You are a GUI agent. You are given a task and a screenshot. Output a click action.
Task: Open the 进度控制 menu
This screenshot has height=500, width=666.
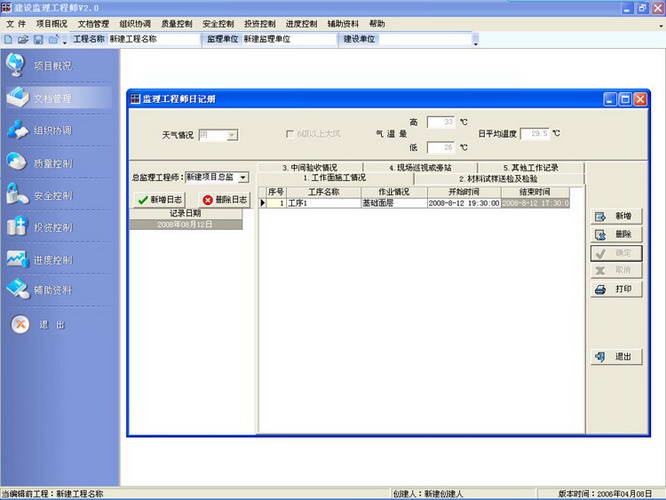point(301,24)
